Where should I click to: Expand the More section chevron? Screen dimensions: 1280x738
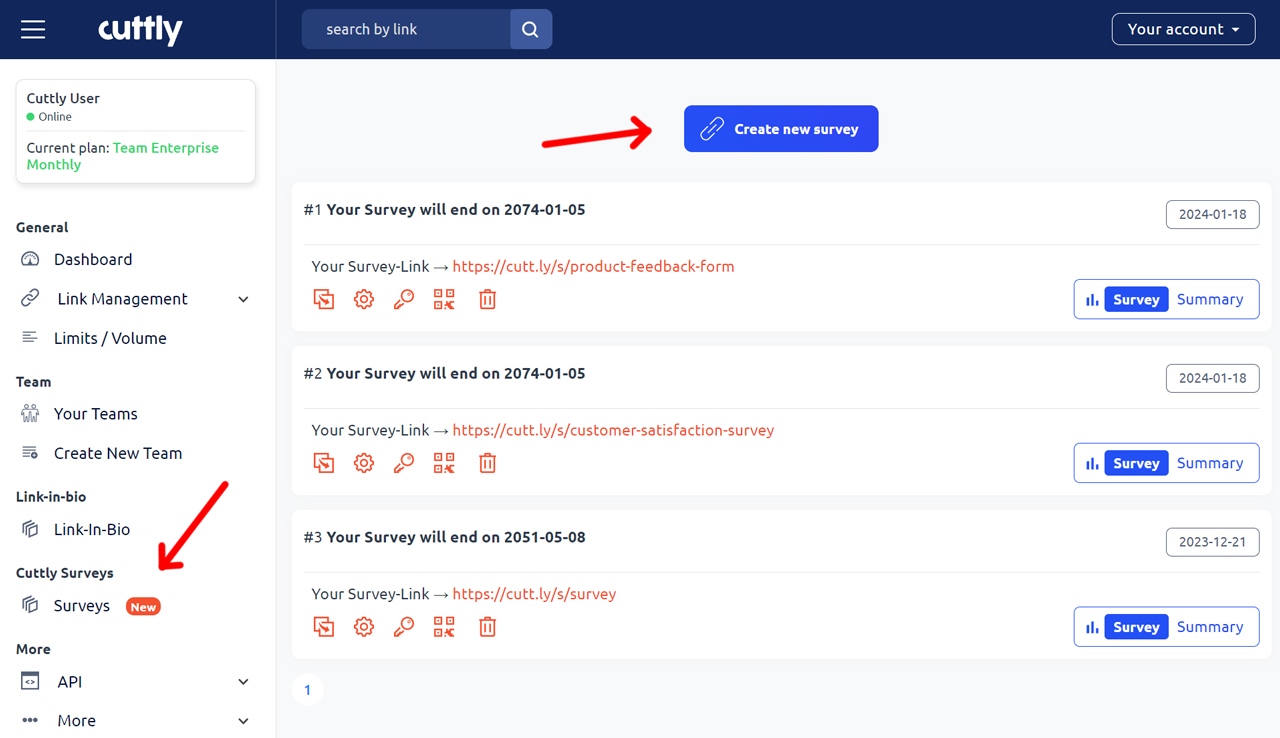pyautogui.click(x=243, y=721)
